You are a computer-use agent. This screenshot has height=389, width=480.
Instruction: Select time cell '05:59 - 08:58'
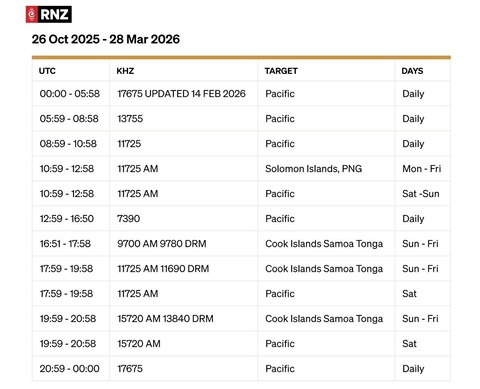click(69, 119)
